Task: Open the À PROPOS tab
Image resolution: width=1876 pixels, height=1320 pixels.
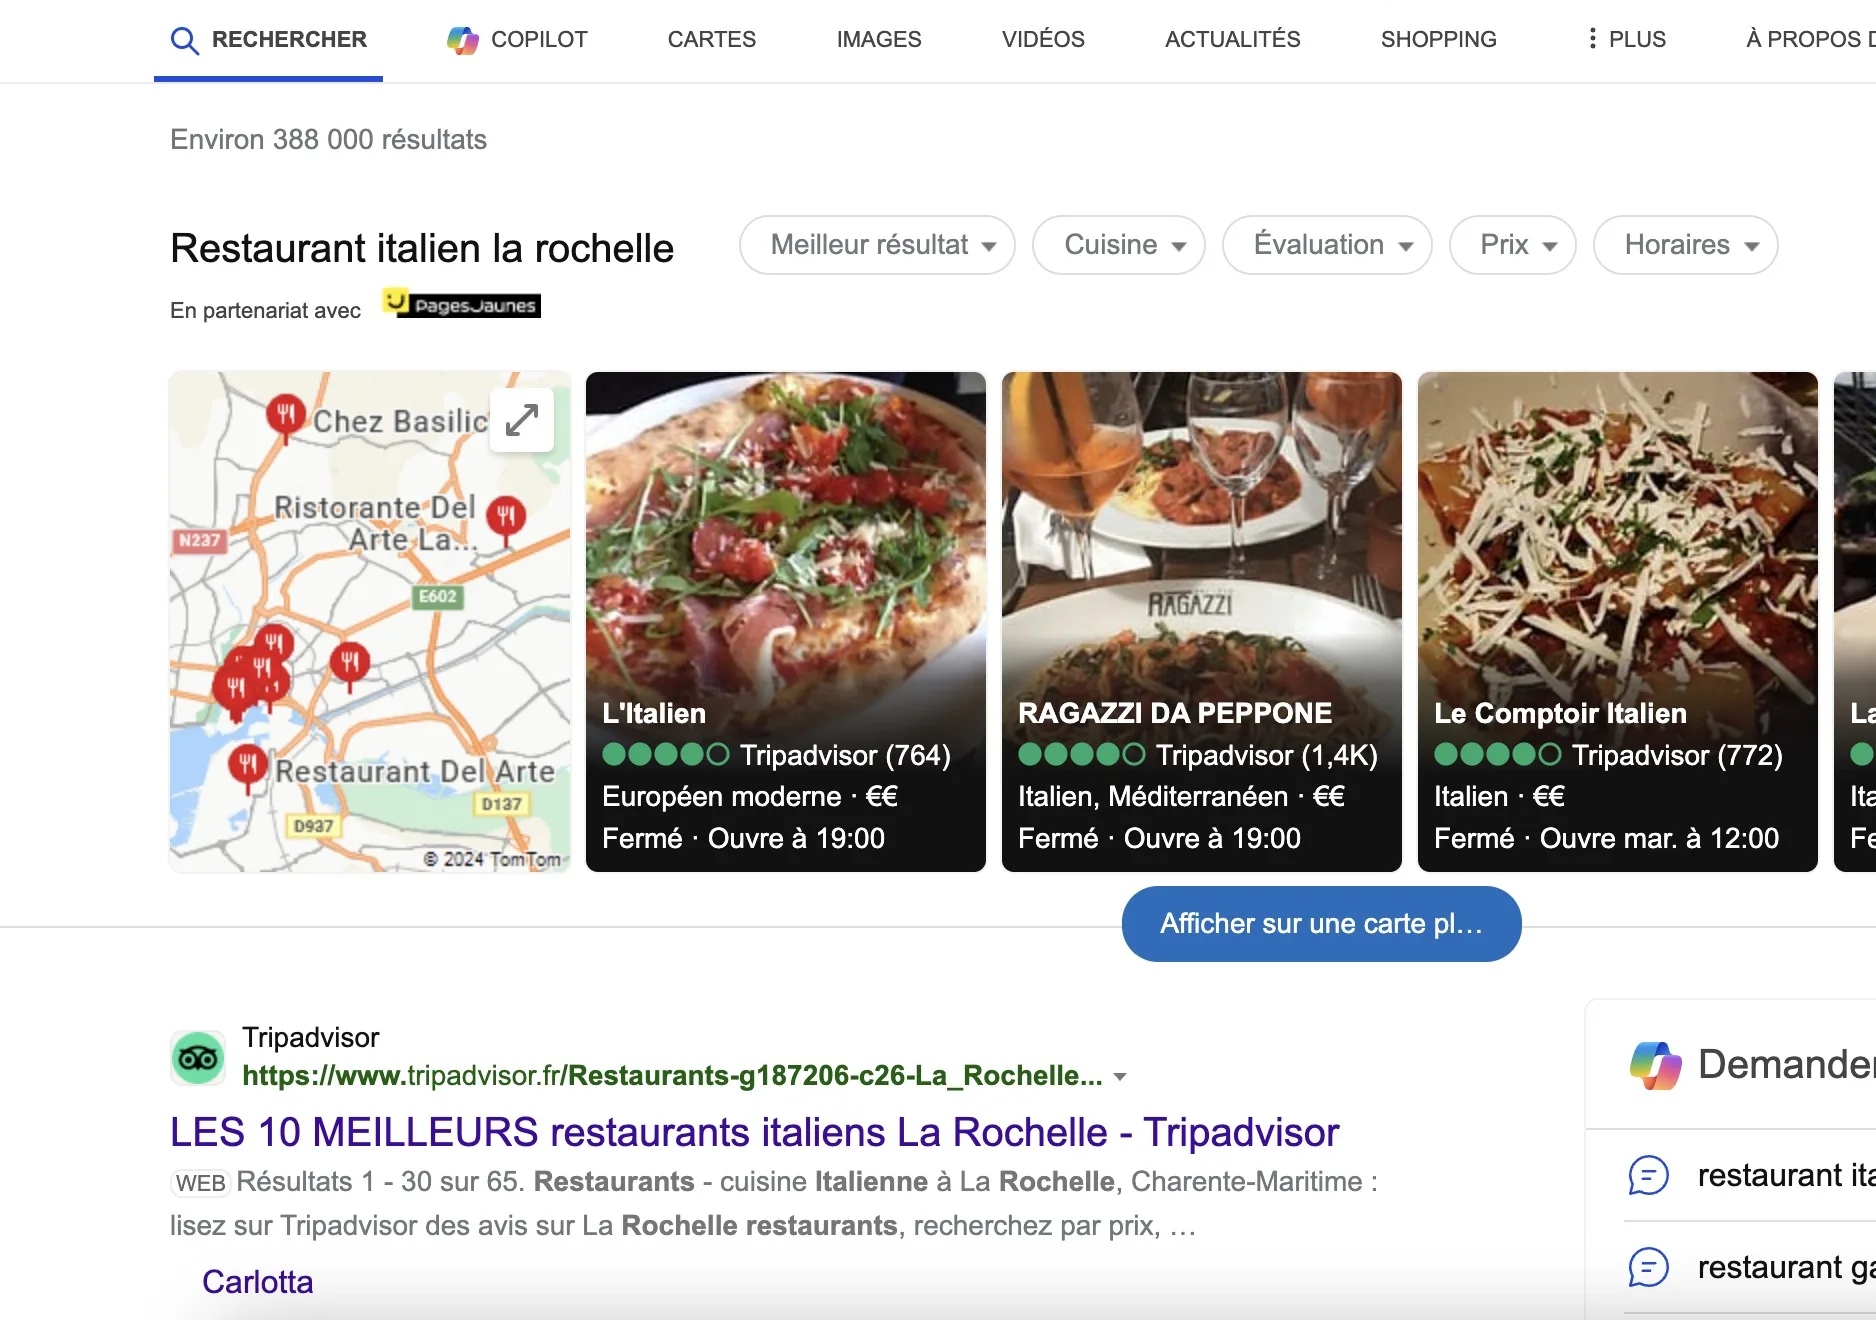Action: click(1810, 40)
